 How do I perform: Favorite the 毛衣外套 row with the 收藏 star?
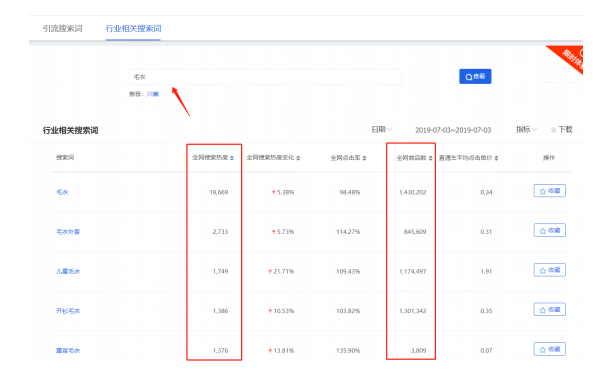coord(550,231)
